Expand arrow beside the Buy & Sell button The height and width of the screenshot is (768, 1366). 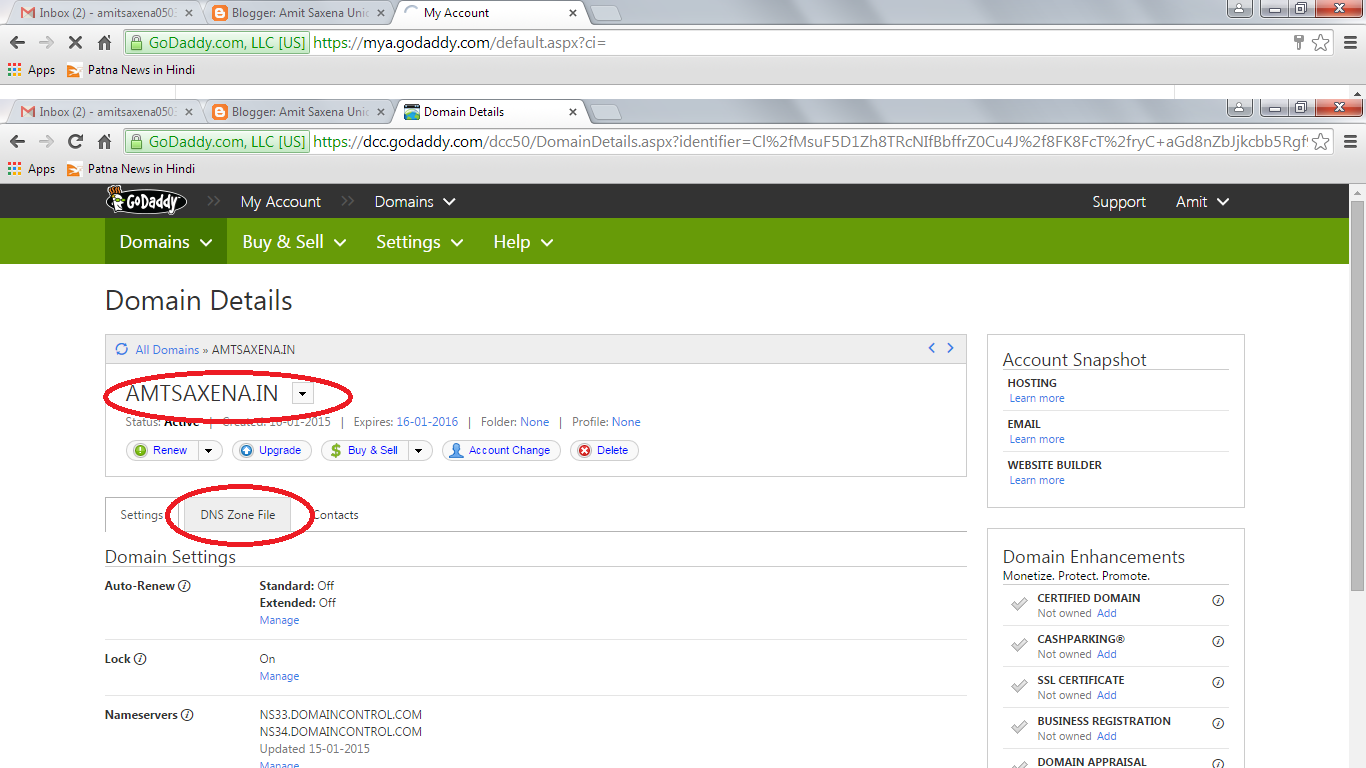pos(421,451)
